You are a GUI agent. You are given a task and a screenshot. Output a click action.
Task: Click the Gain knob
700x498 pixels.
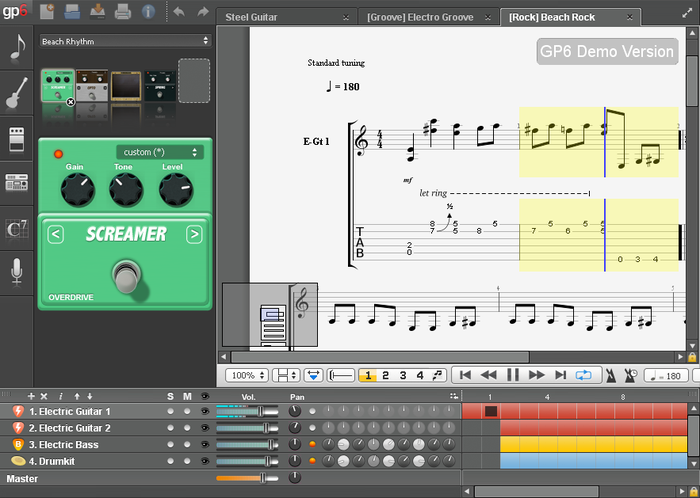tap(78, 190)
